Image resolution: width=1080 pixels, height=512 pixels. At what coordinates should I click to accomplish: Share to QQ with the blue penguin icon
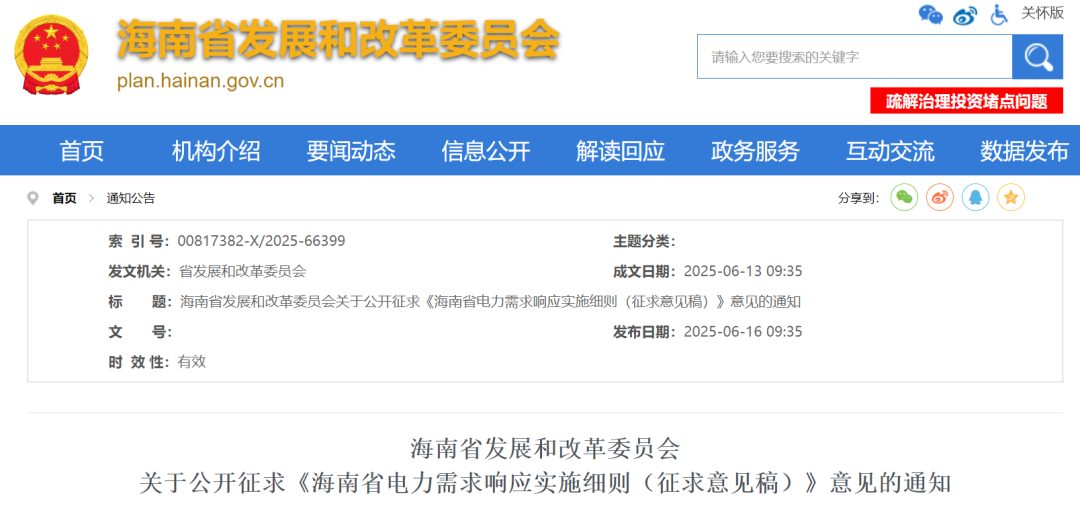click(x=975, y=198)
